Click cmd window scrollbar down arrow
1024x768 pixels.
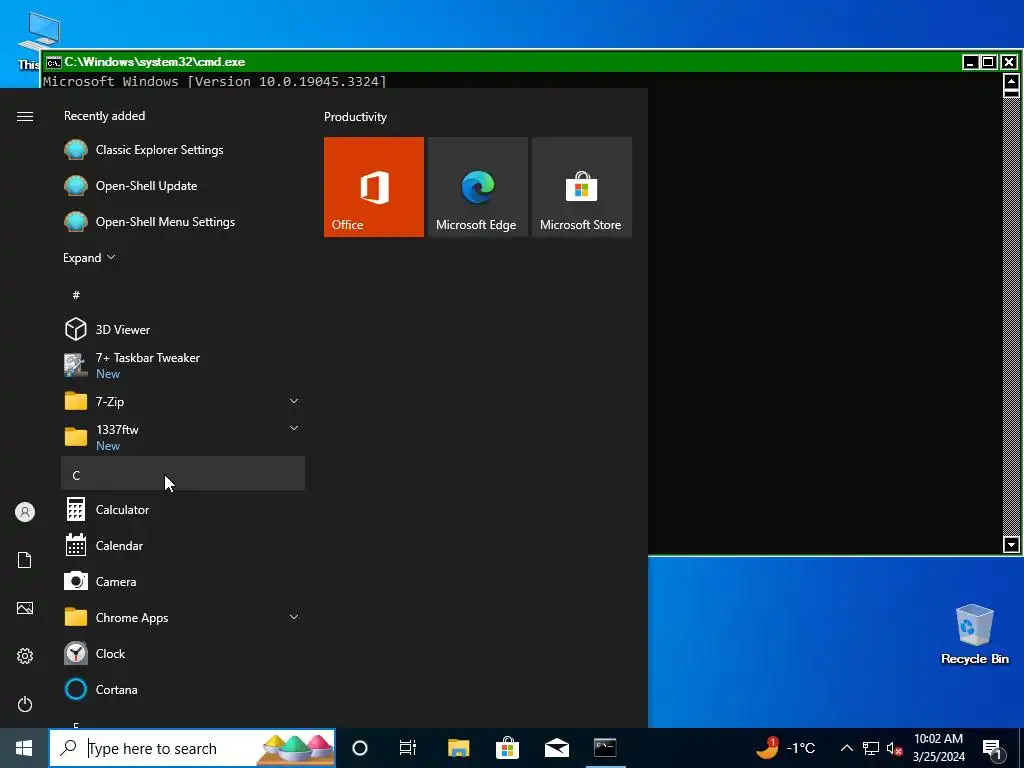pos(1011,543)
